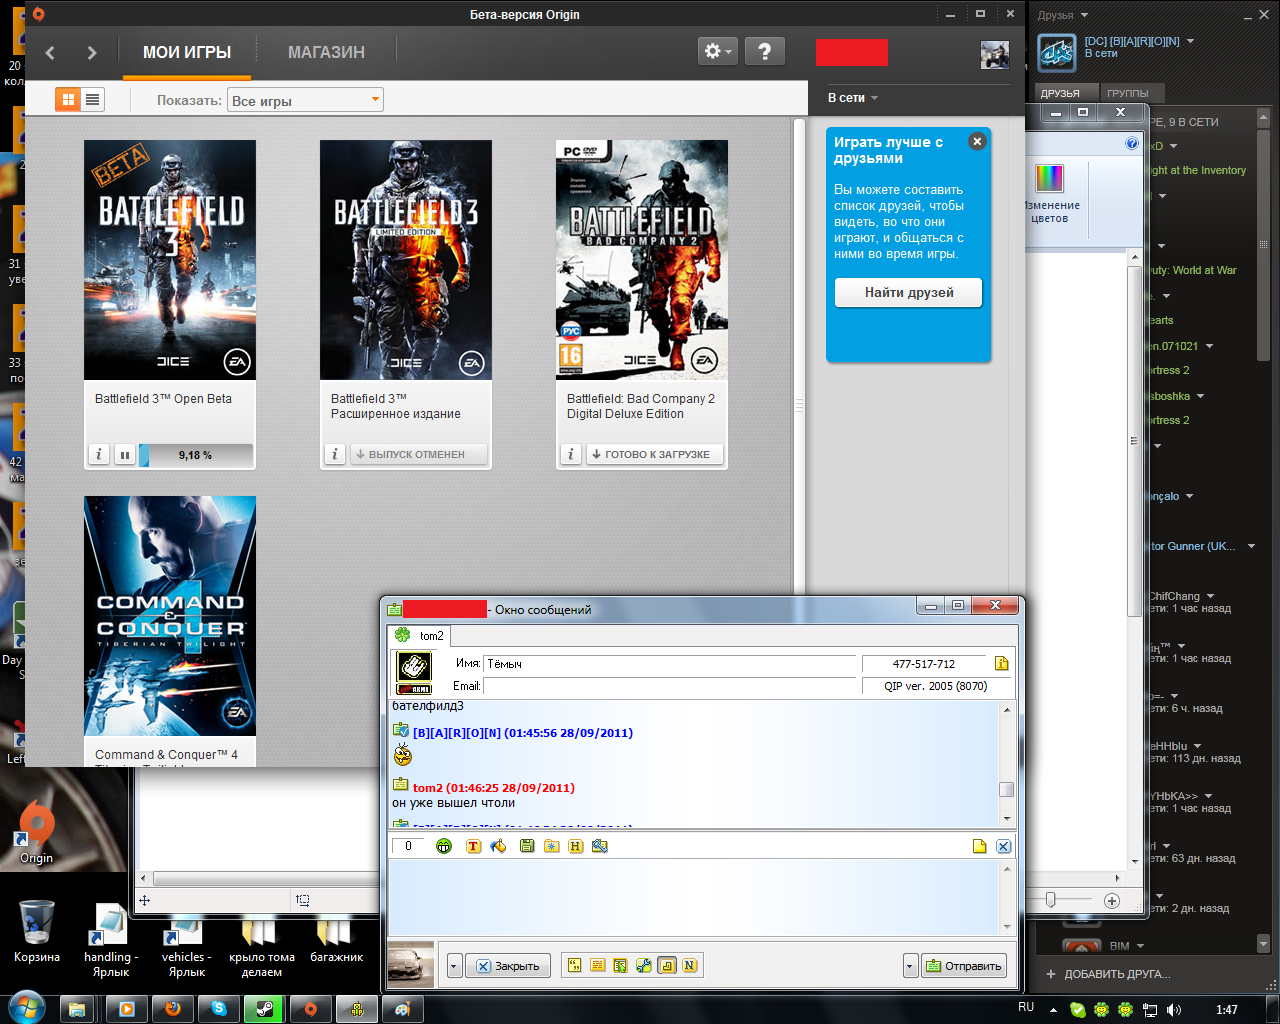The image size is (1280, 1024).
Task: Open QIP message history H icon
Action: (x=575, y=846)
